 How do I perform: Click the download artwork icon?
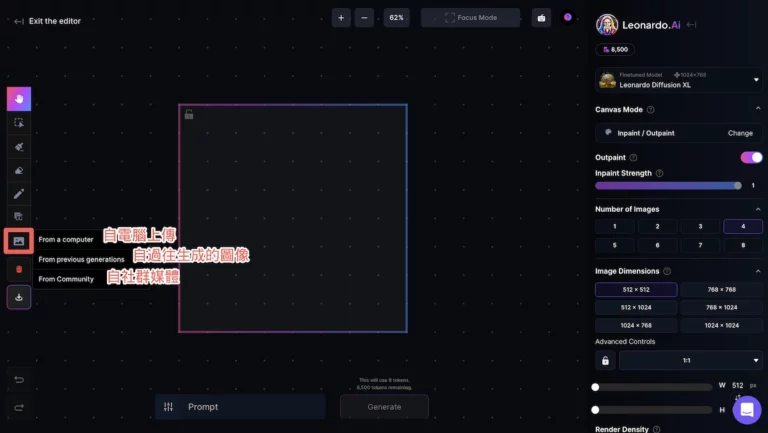coord(19,297)
